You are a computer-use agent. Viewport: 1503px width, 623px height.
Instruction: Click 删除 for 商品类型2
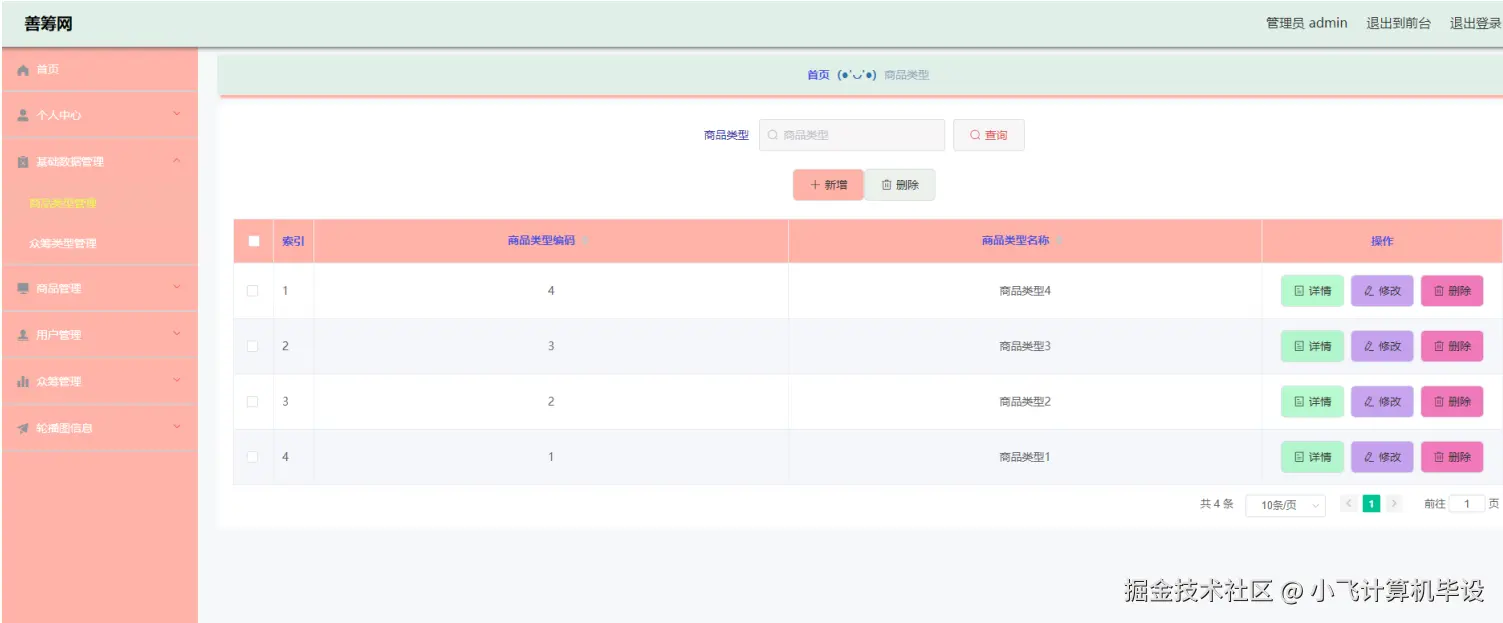tap(1452, 402)
